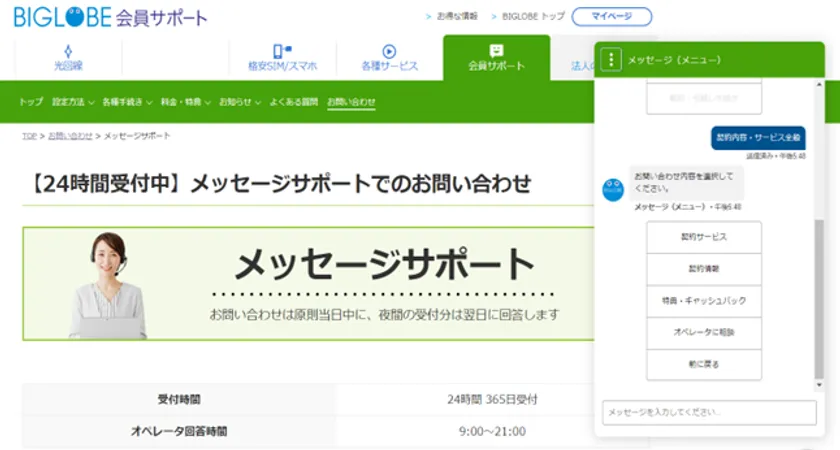The image size is (840, 450).
Task: Click the chat message input field
Action: 706,412
